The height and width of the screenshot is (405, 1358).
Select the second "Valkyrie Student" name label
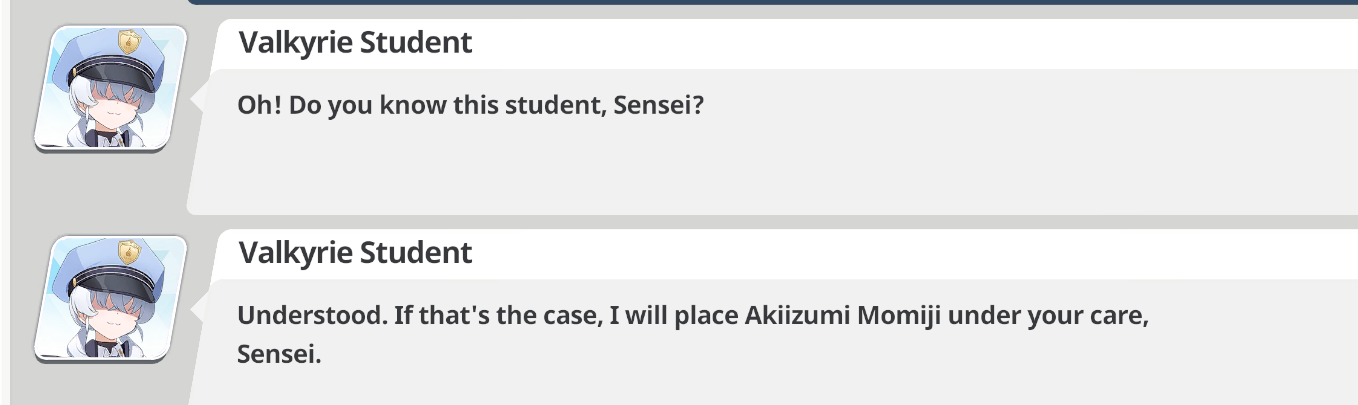coord(355,253)
